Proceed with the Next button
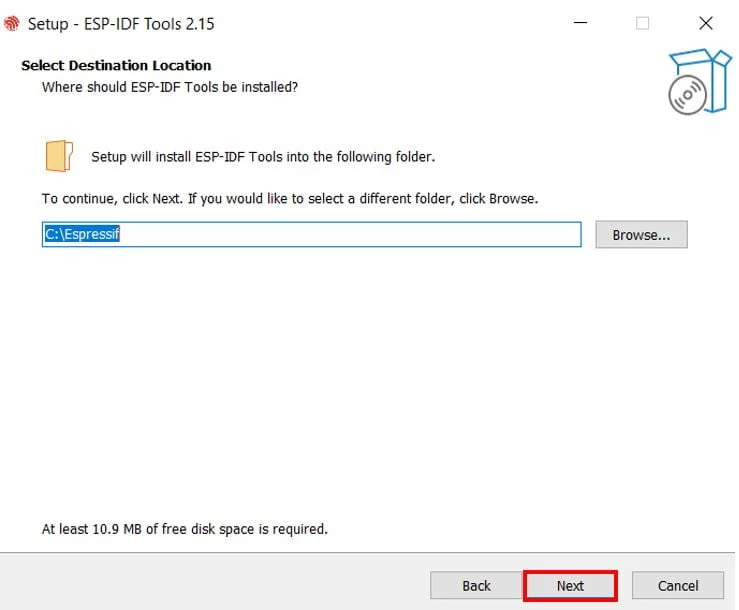739x610 pixels. 570,585
